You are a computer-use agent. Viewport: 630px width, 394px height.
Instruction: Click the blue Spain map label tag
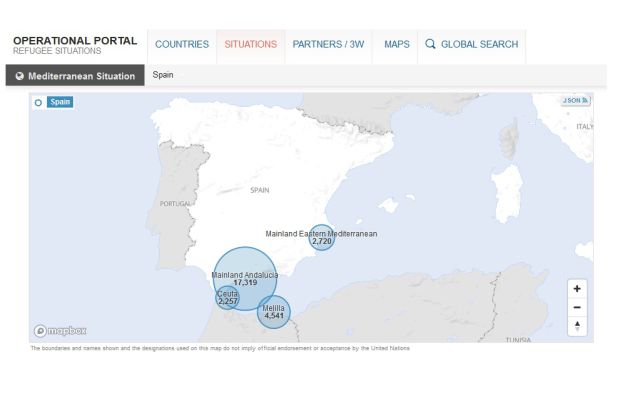60,102
